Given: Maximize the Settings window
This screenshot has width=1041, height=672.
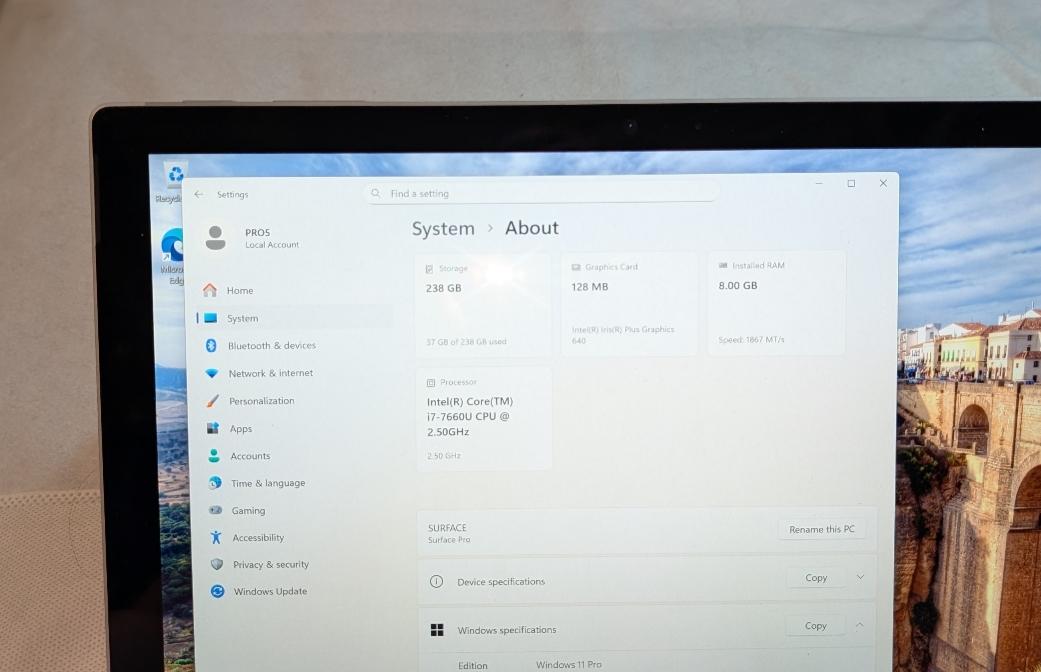Looking at the screenshot, I should (x=851, y=183).
